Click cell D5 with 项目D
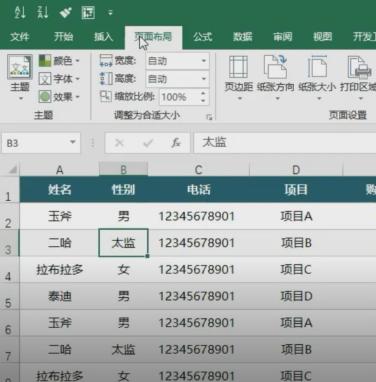This screenshot has width=376, height=382. click(x=296, y=296)
